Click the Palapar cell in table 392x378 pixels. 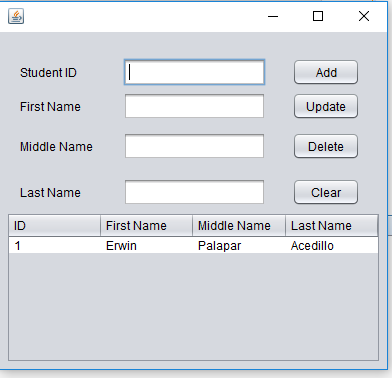click(x=239, y=246)
